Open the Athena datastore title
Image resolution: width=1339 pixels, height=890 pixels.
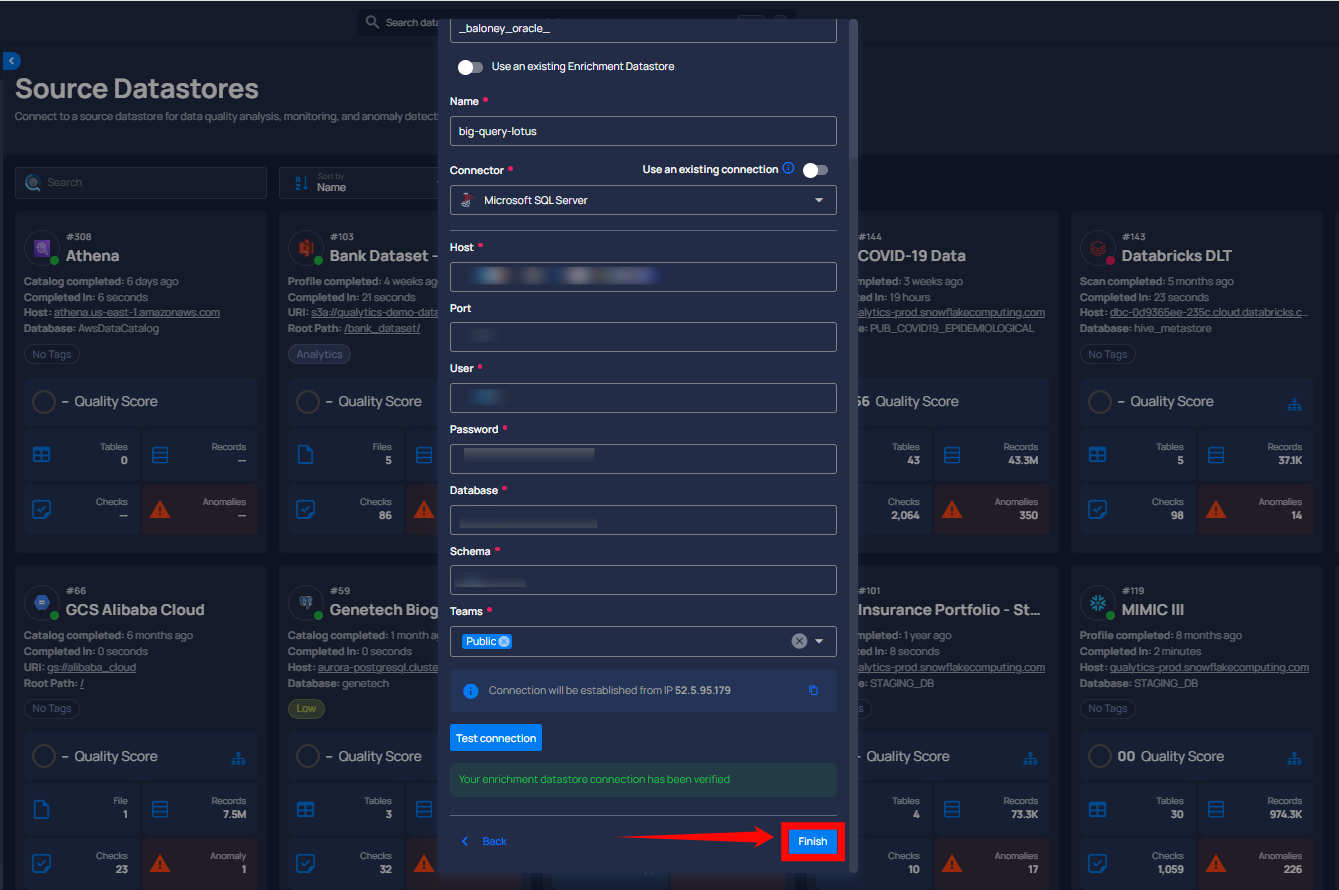[93, 256]
